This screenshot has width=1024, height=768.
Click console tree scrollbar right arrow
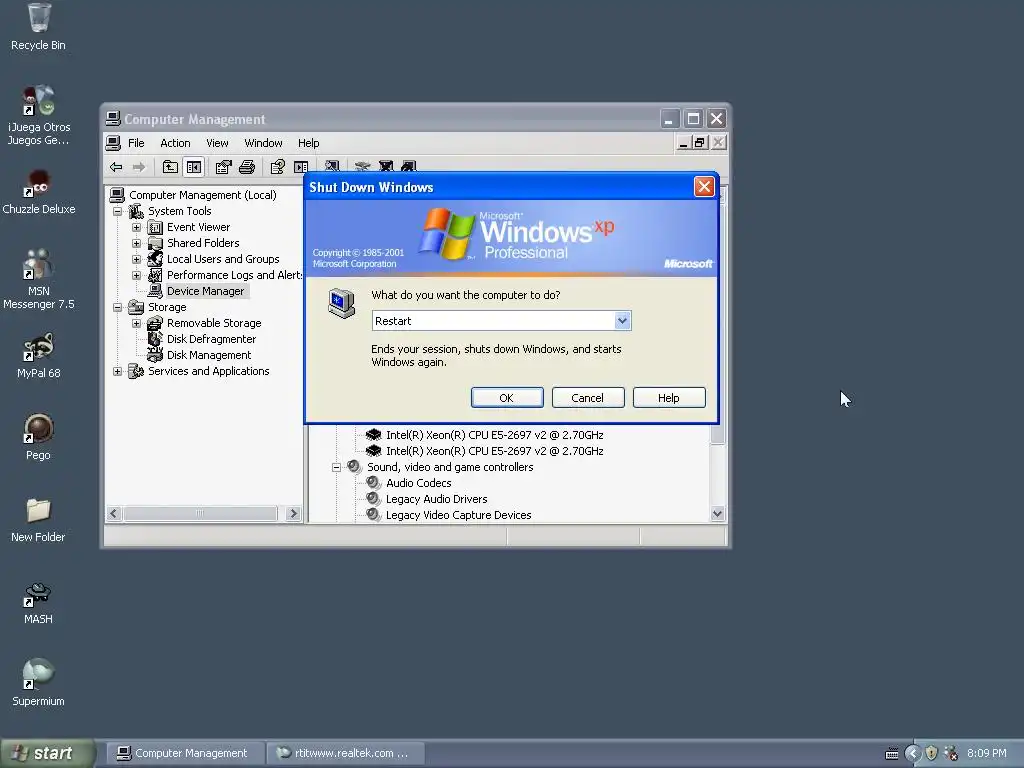(x=293, y=514)
